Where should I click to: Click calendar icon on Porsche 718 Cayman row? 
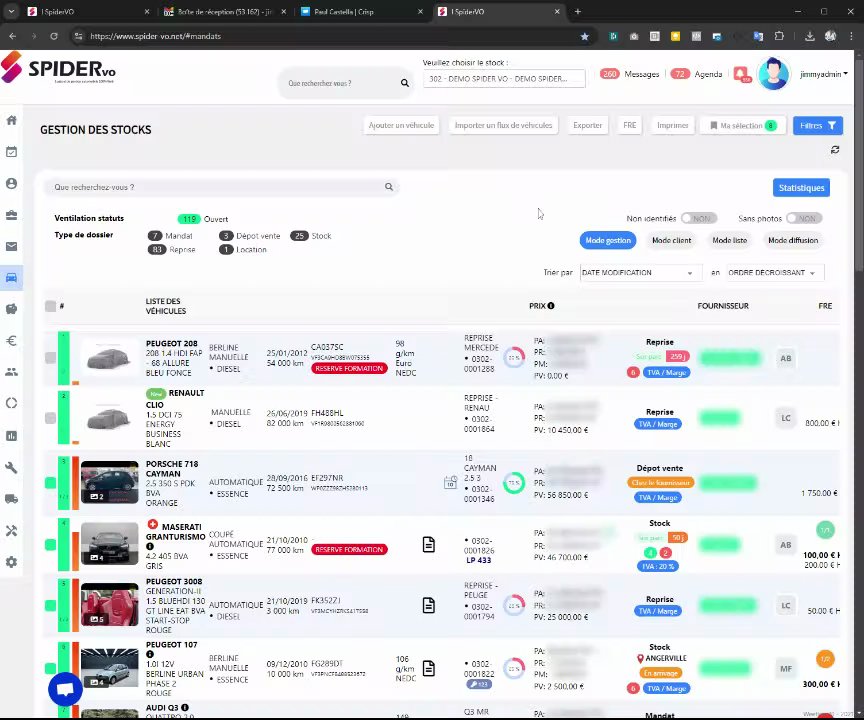(450, 483)
